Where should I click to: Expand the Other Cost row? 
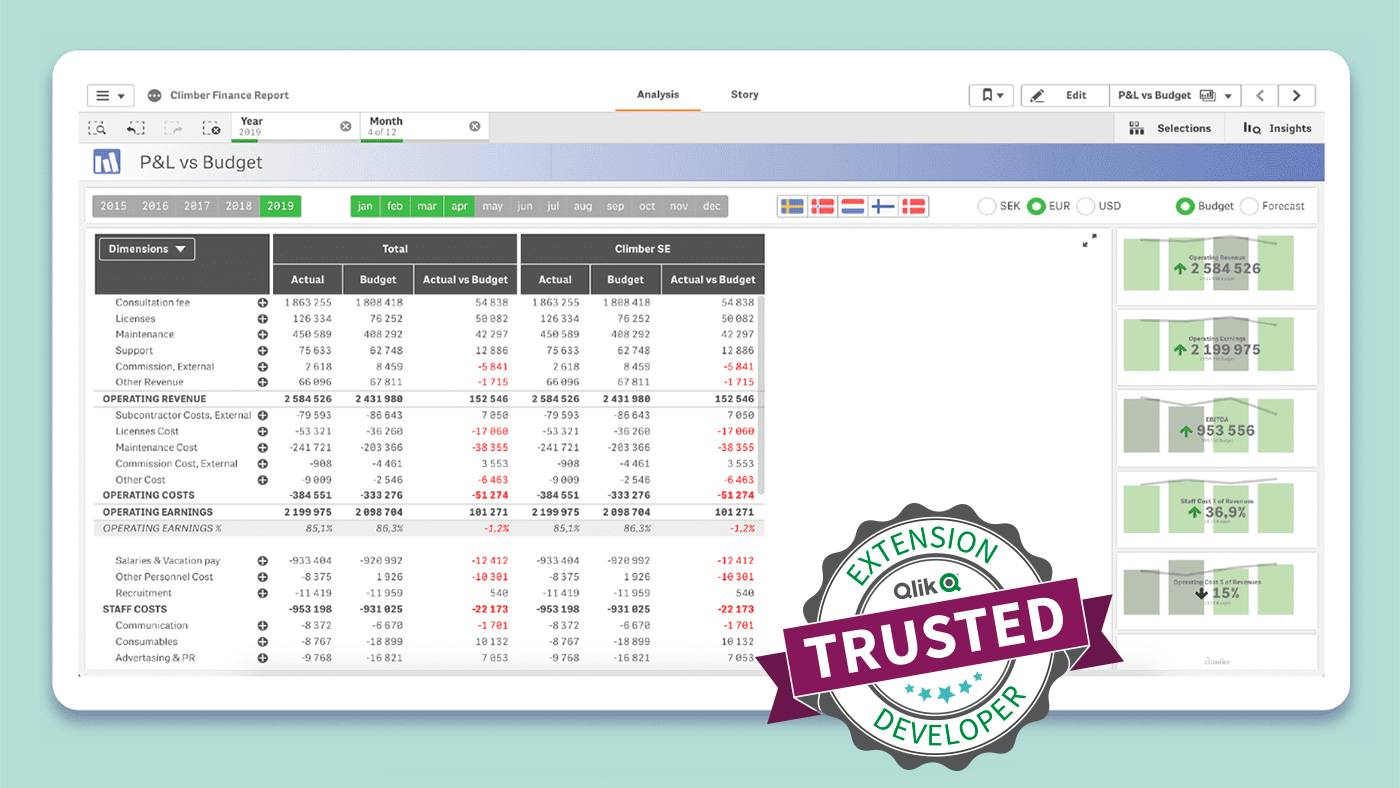click(x=263, y=480)
